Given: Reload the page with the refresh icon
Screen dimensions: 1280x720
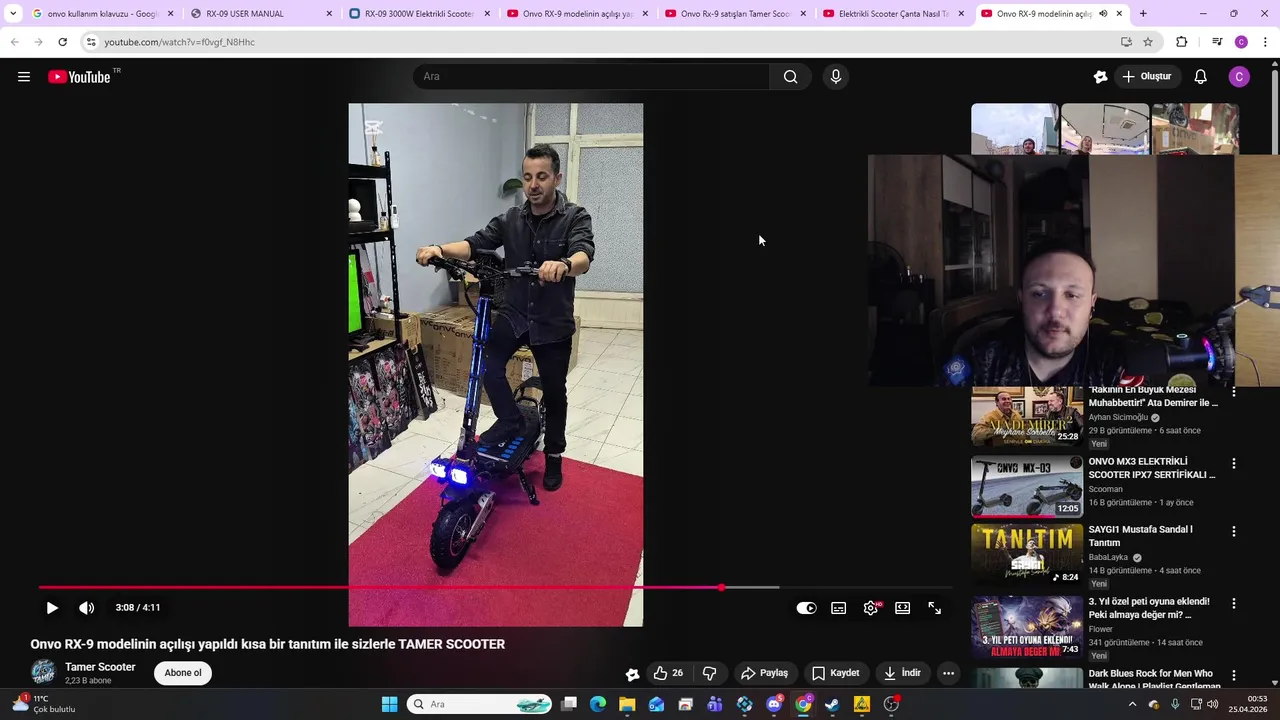Looking at the screenshot, I should coord(62,42).
